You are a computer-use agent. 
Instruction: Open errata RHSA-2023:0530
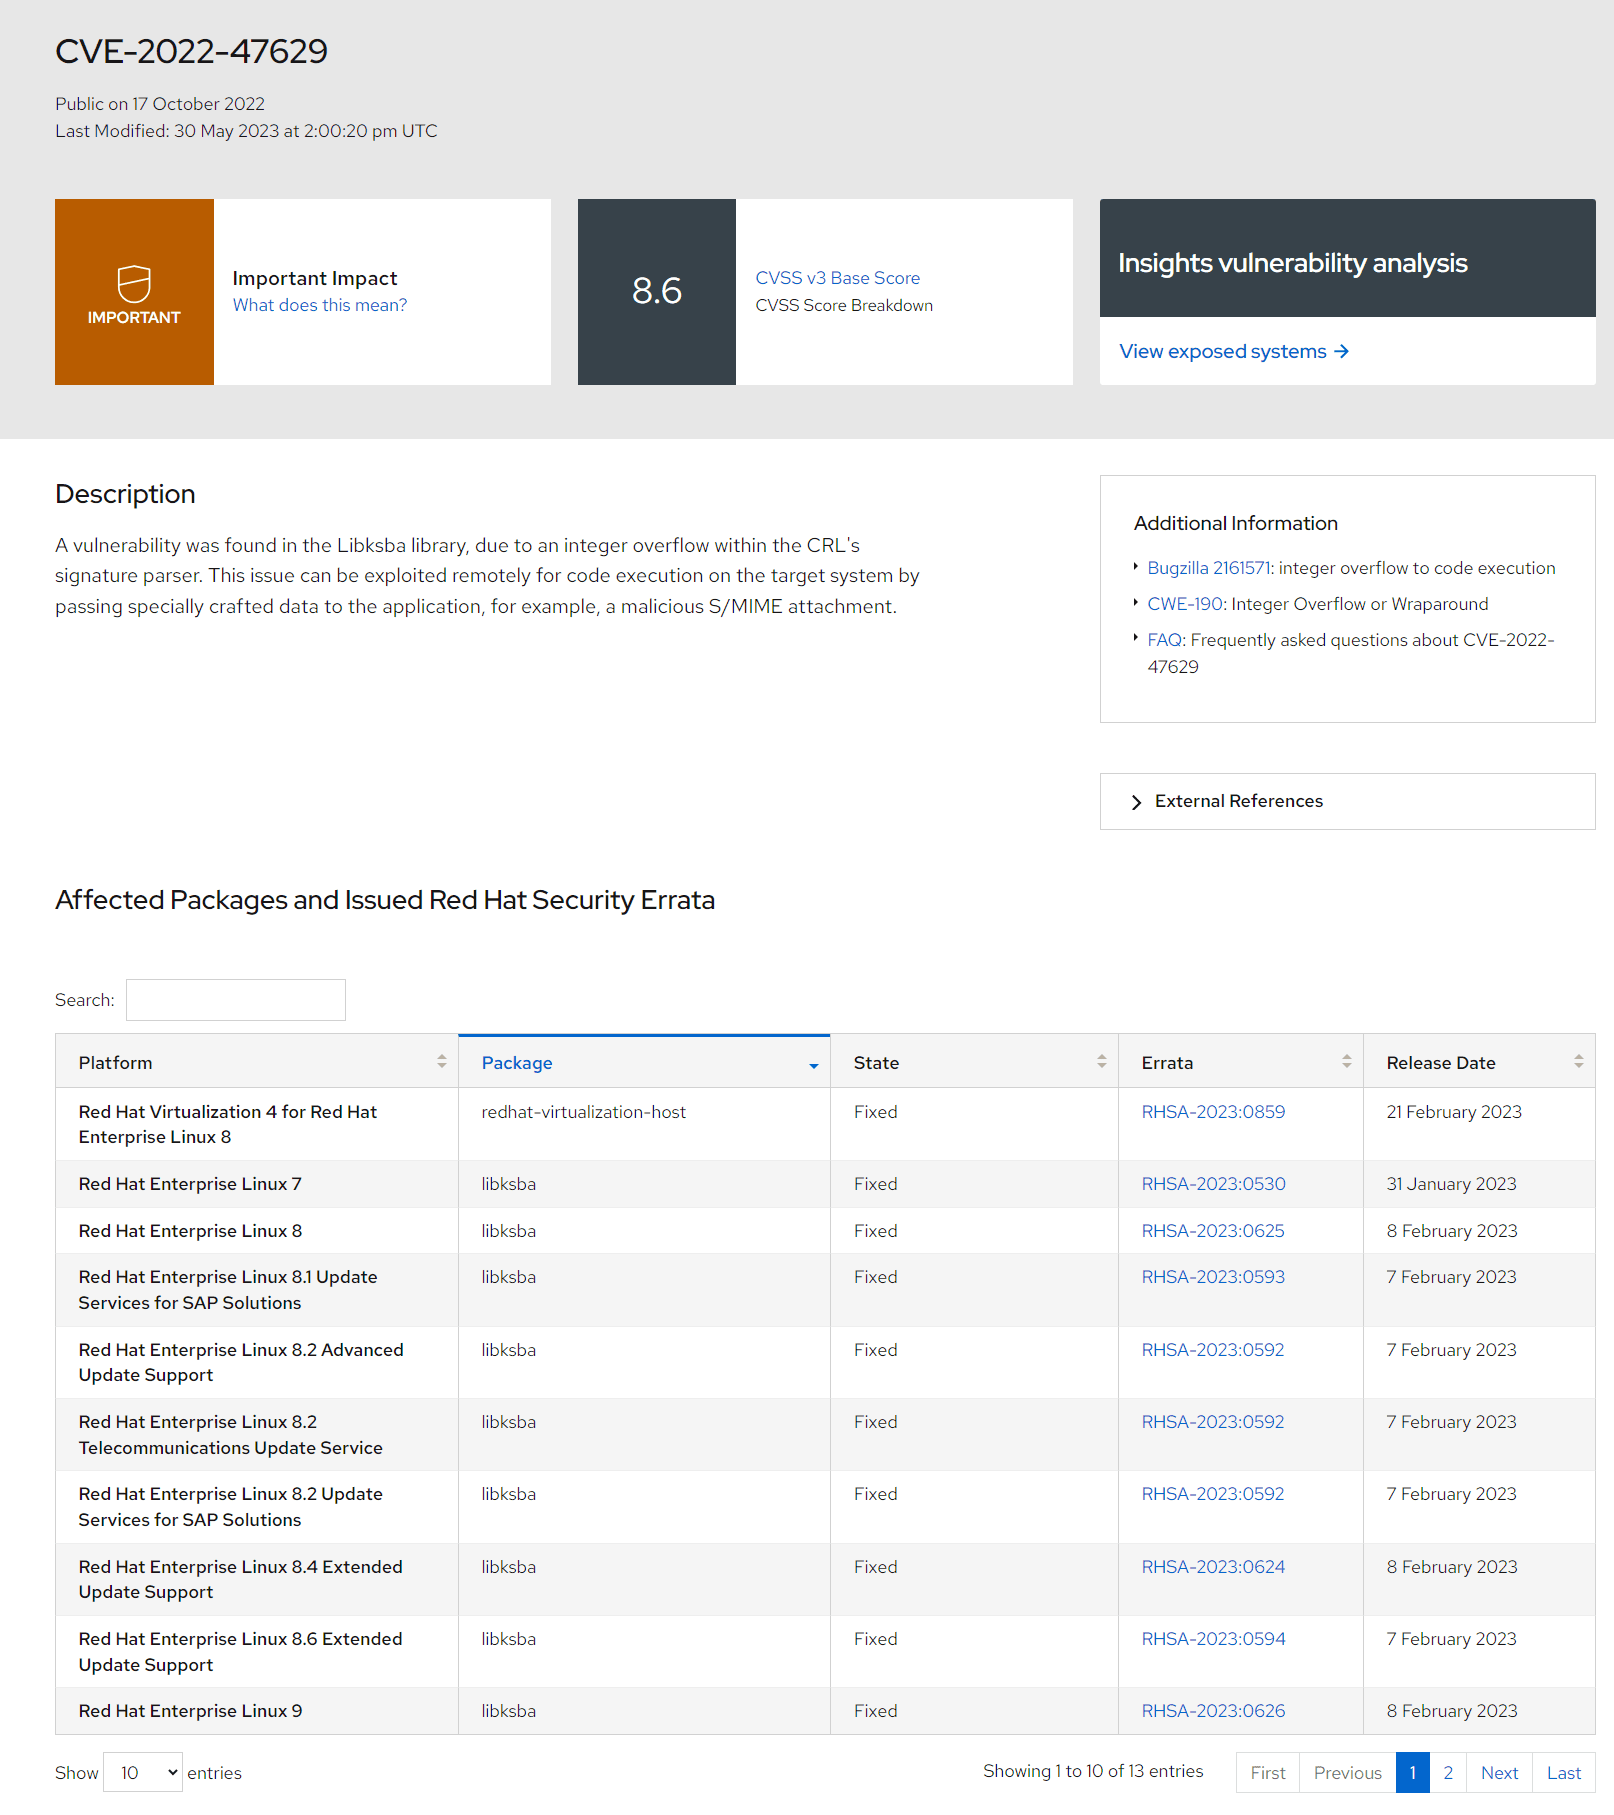click(1213, 1184)
